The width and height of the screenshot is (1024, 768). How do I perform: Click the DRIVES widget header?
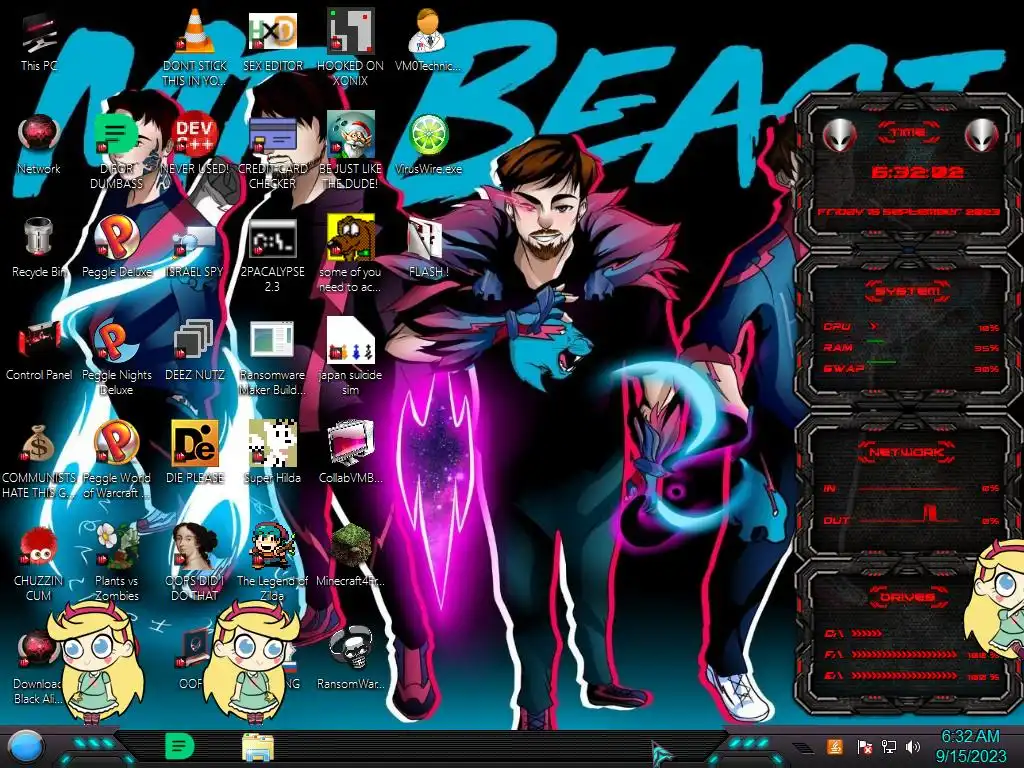point(907,597)
